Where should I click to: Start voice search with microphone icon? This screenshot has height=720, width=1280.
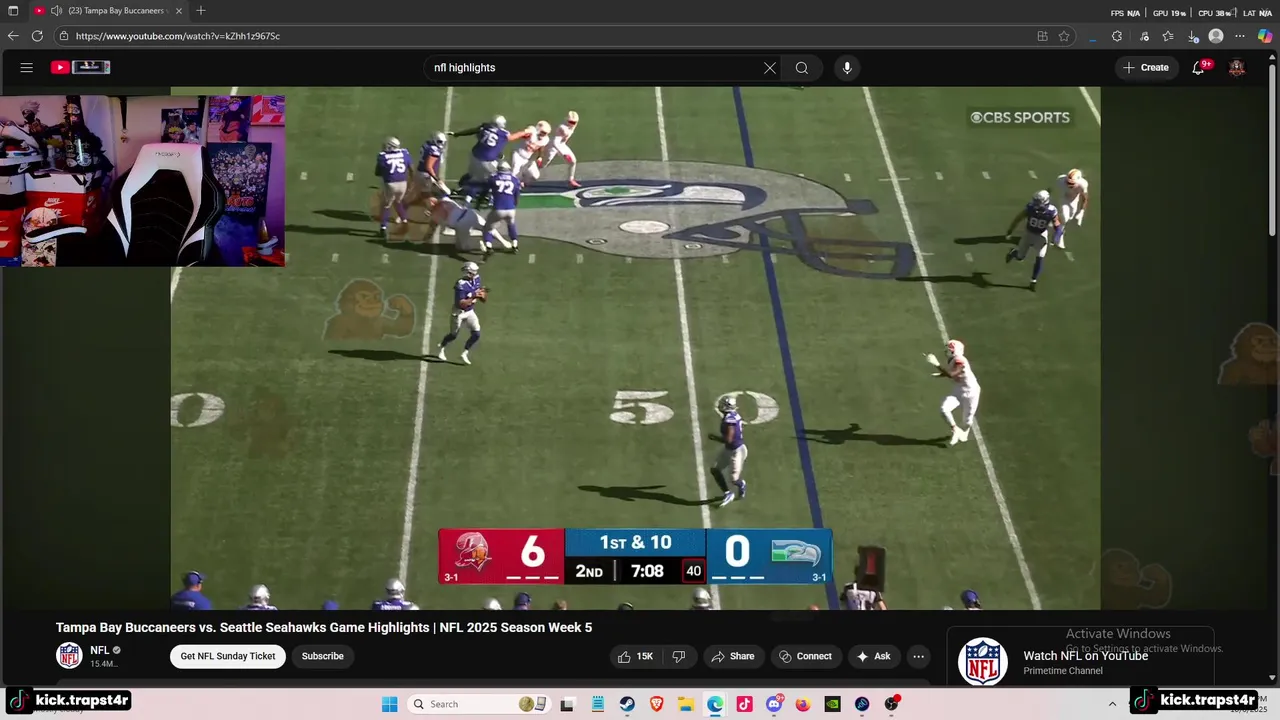847,68
